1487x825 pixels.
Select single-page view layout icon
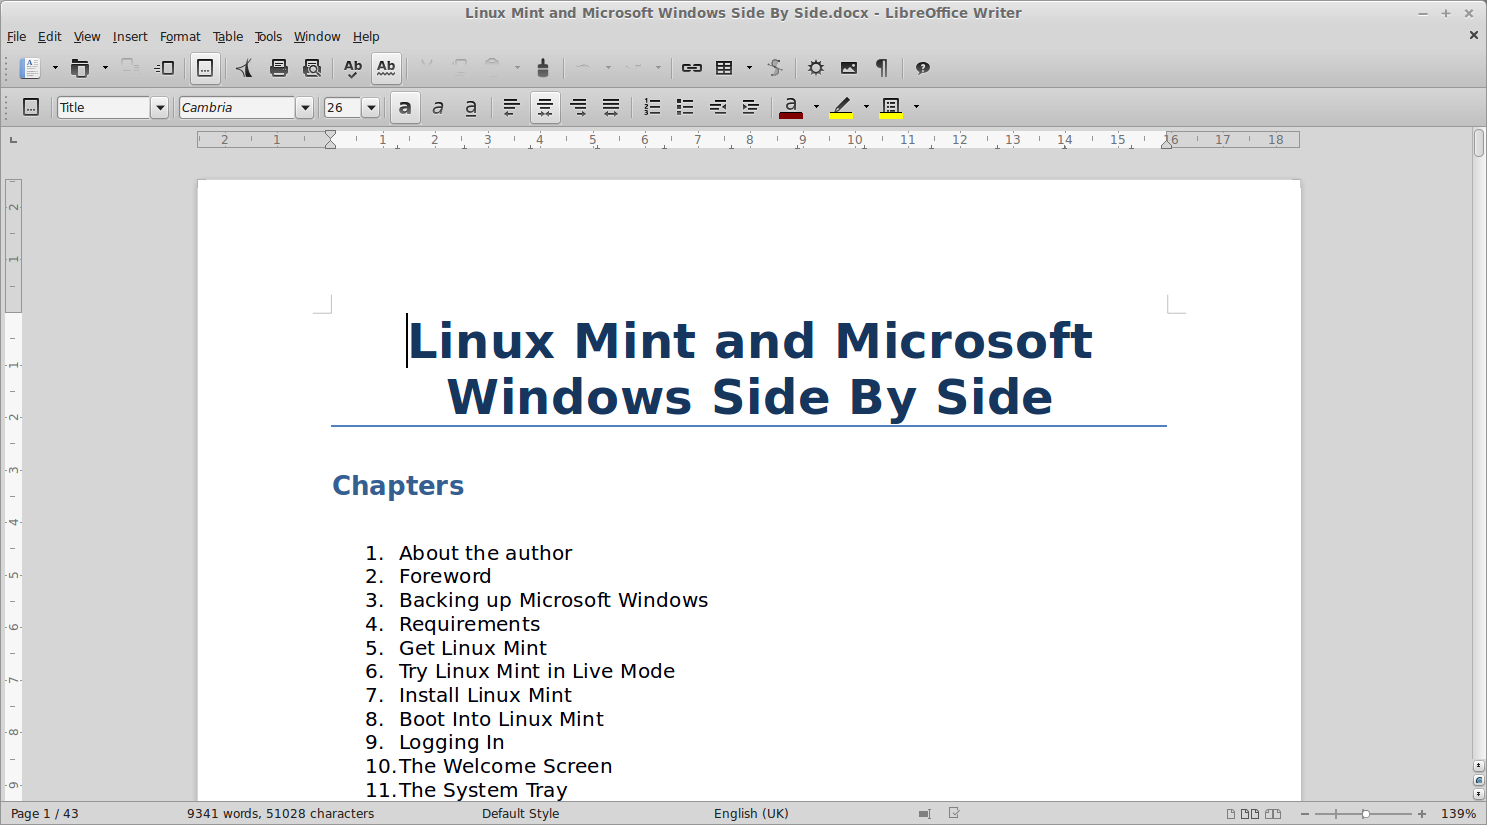point(1231,814)
